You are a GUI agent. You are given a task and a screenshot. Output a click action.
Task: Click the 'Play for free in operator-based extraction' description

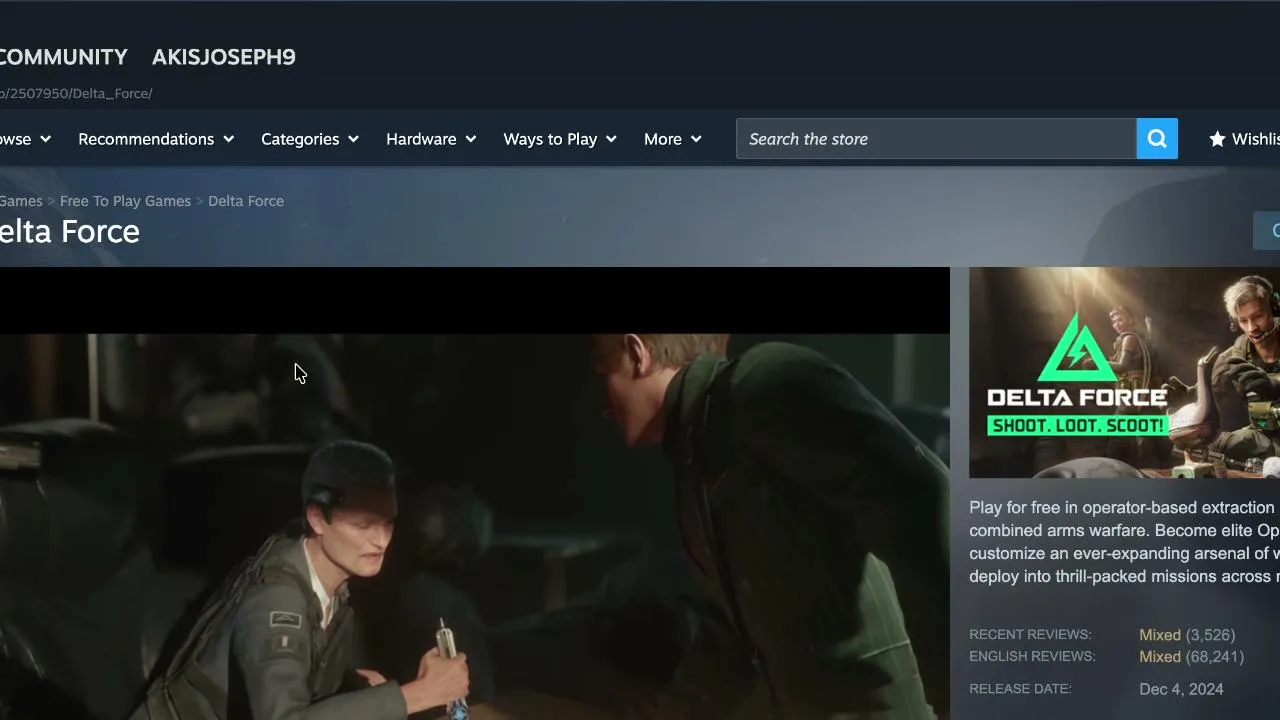point(1124,542)
